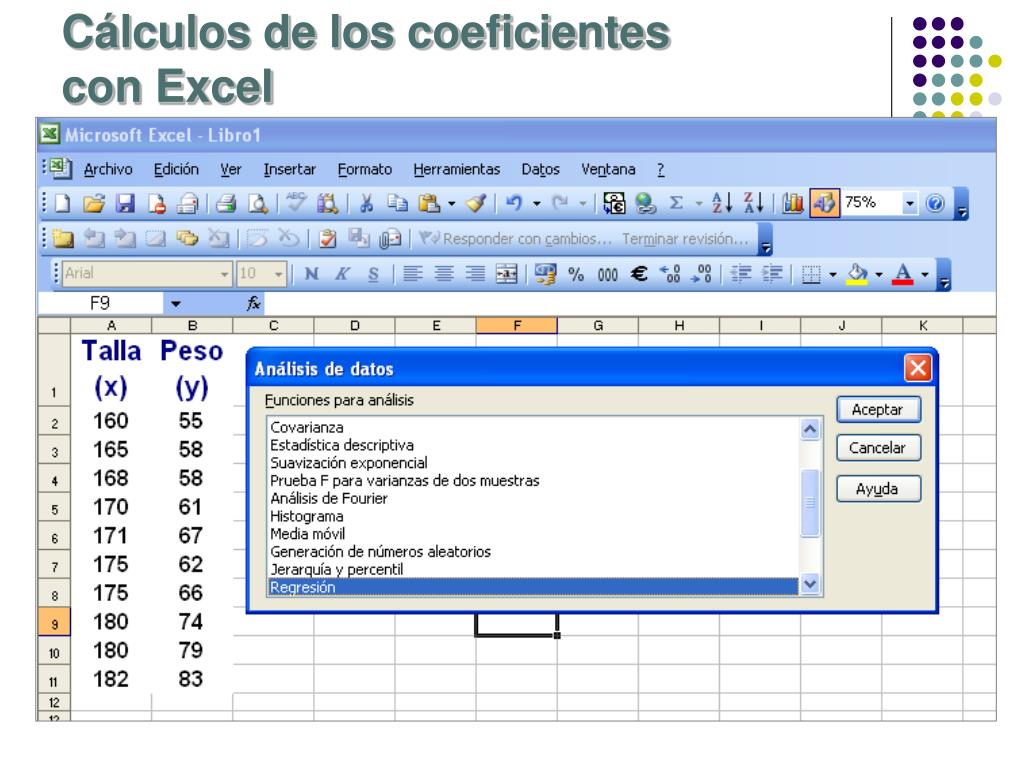Click the list scroll down arrow
The width and height of the screenshot is (1024, 768).
pyautogui.click(x=810, y=584)
